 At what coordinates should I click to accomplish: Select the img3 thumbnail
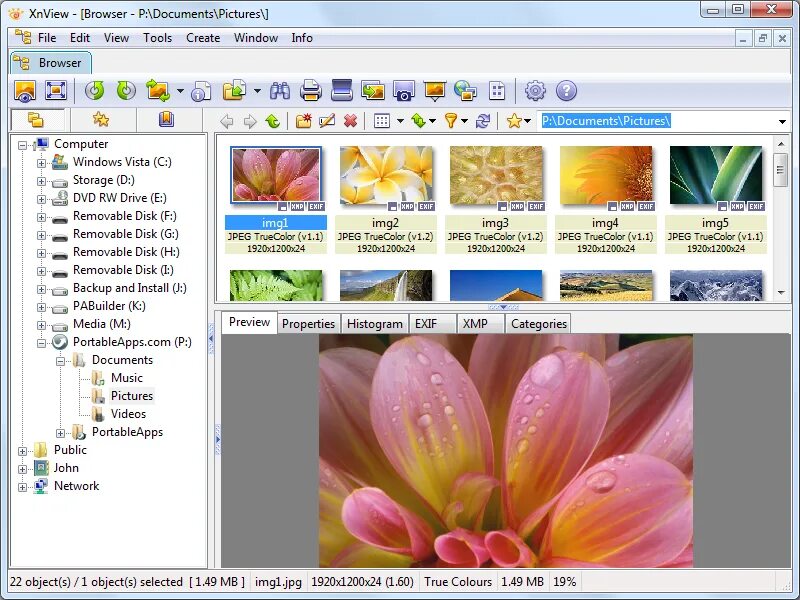click(497, 175)
